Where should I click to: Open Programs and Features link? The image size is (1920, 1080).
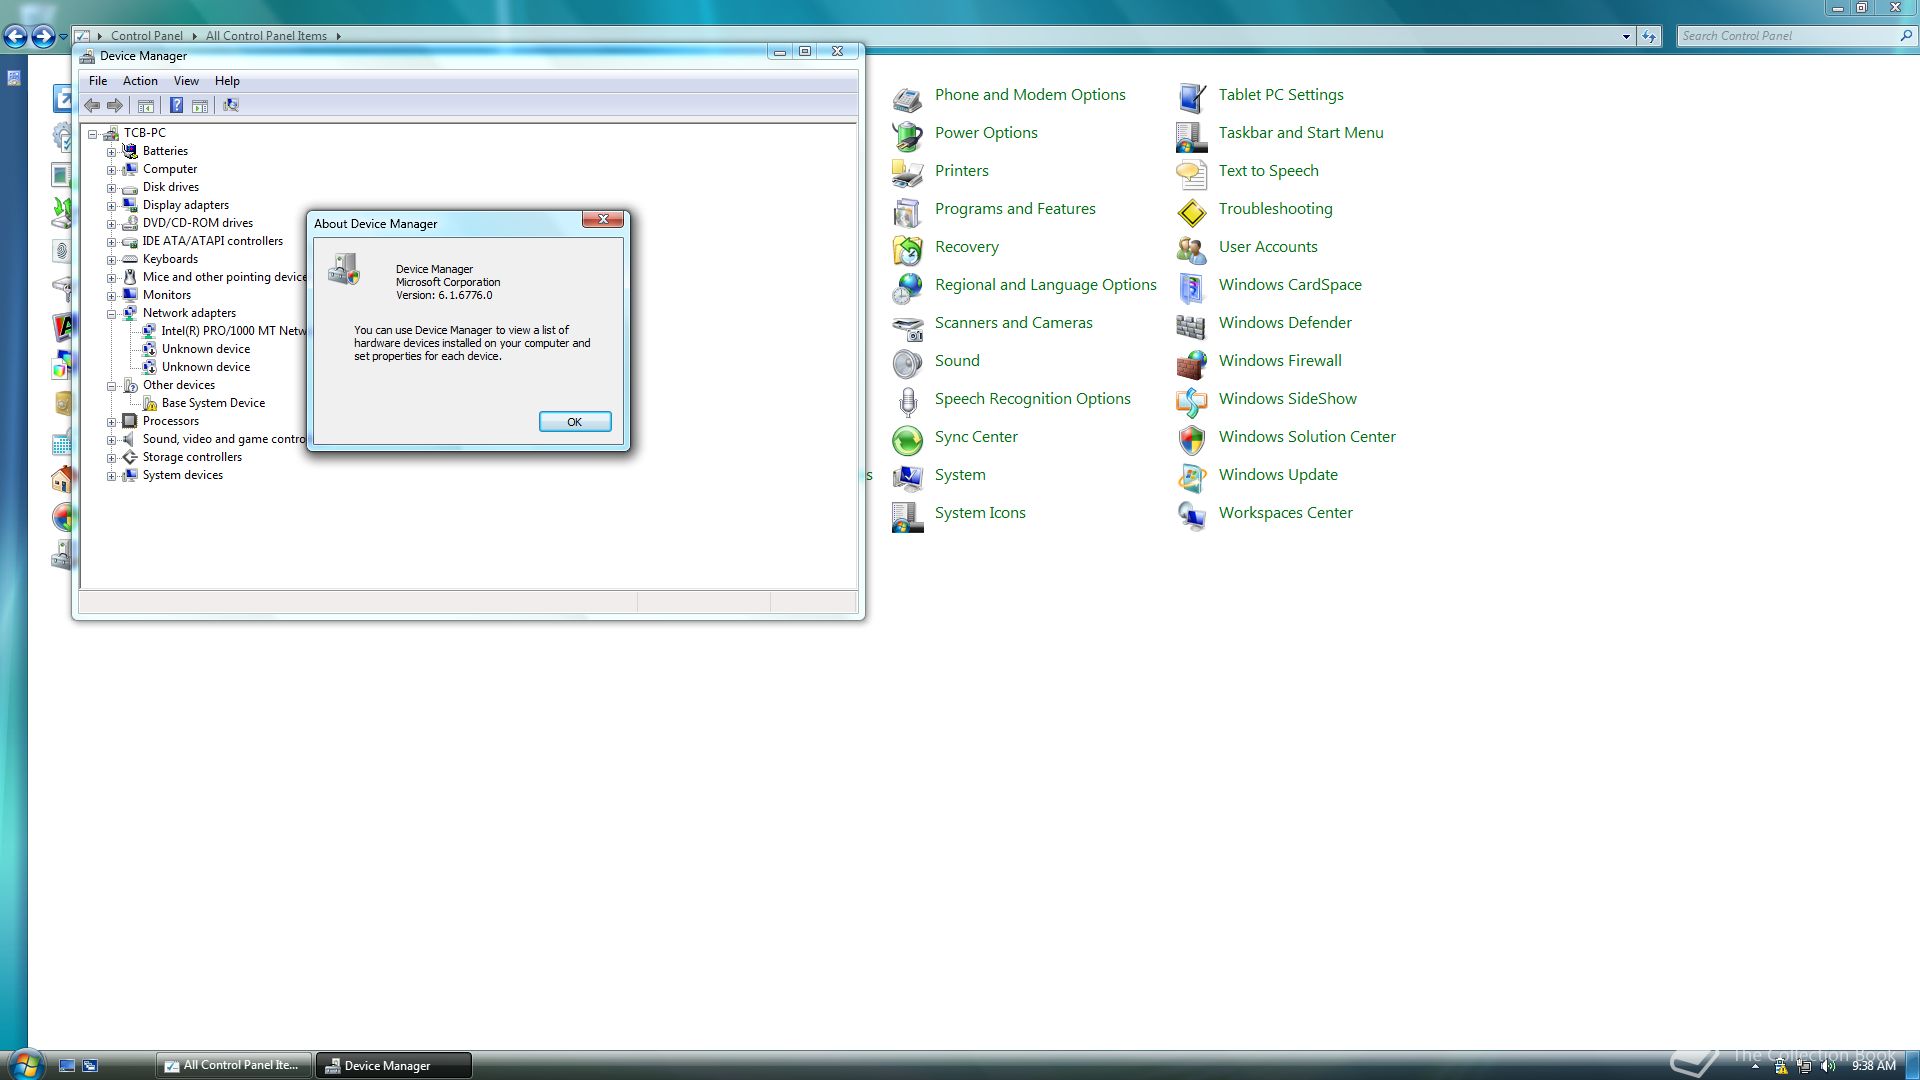pos(1015,209)
